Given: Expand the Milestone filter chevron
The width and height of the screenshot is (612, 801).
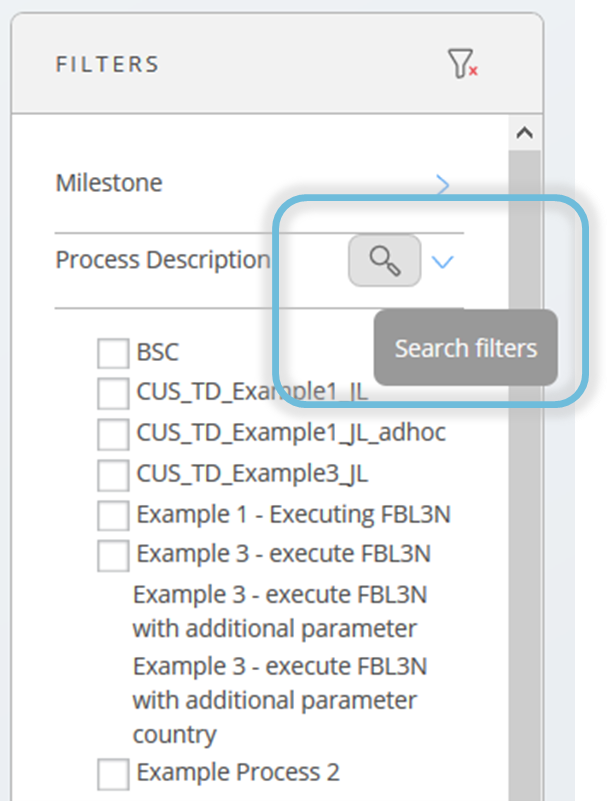Looking at the screenshot, I should 442,184.
